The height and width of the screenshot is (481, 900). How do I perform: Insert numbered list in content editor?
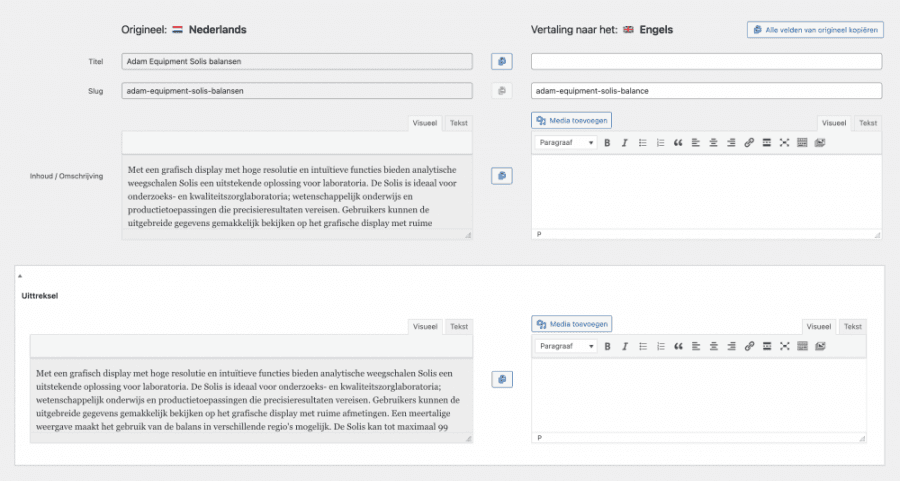(x=660, y=143)
